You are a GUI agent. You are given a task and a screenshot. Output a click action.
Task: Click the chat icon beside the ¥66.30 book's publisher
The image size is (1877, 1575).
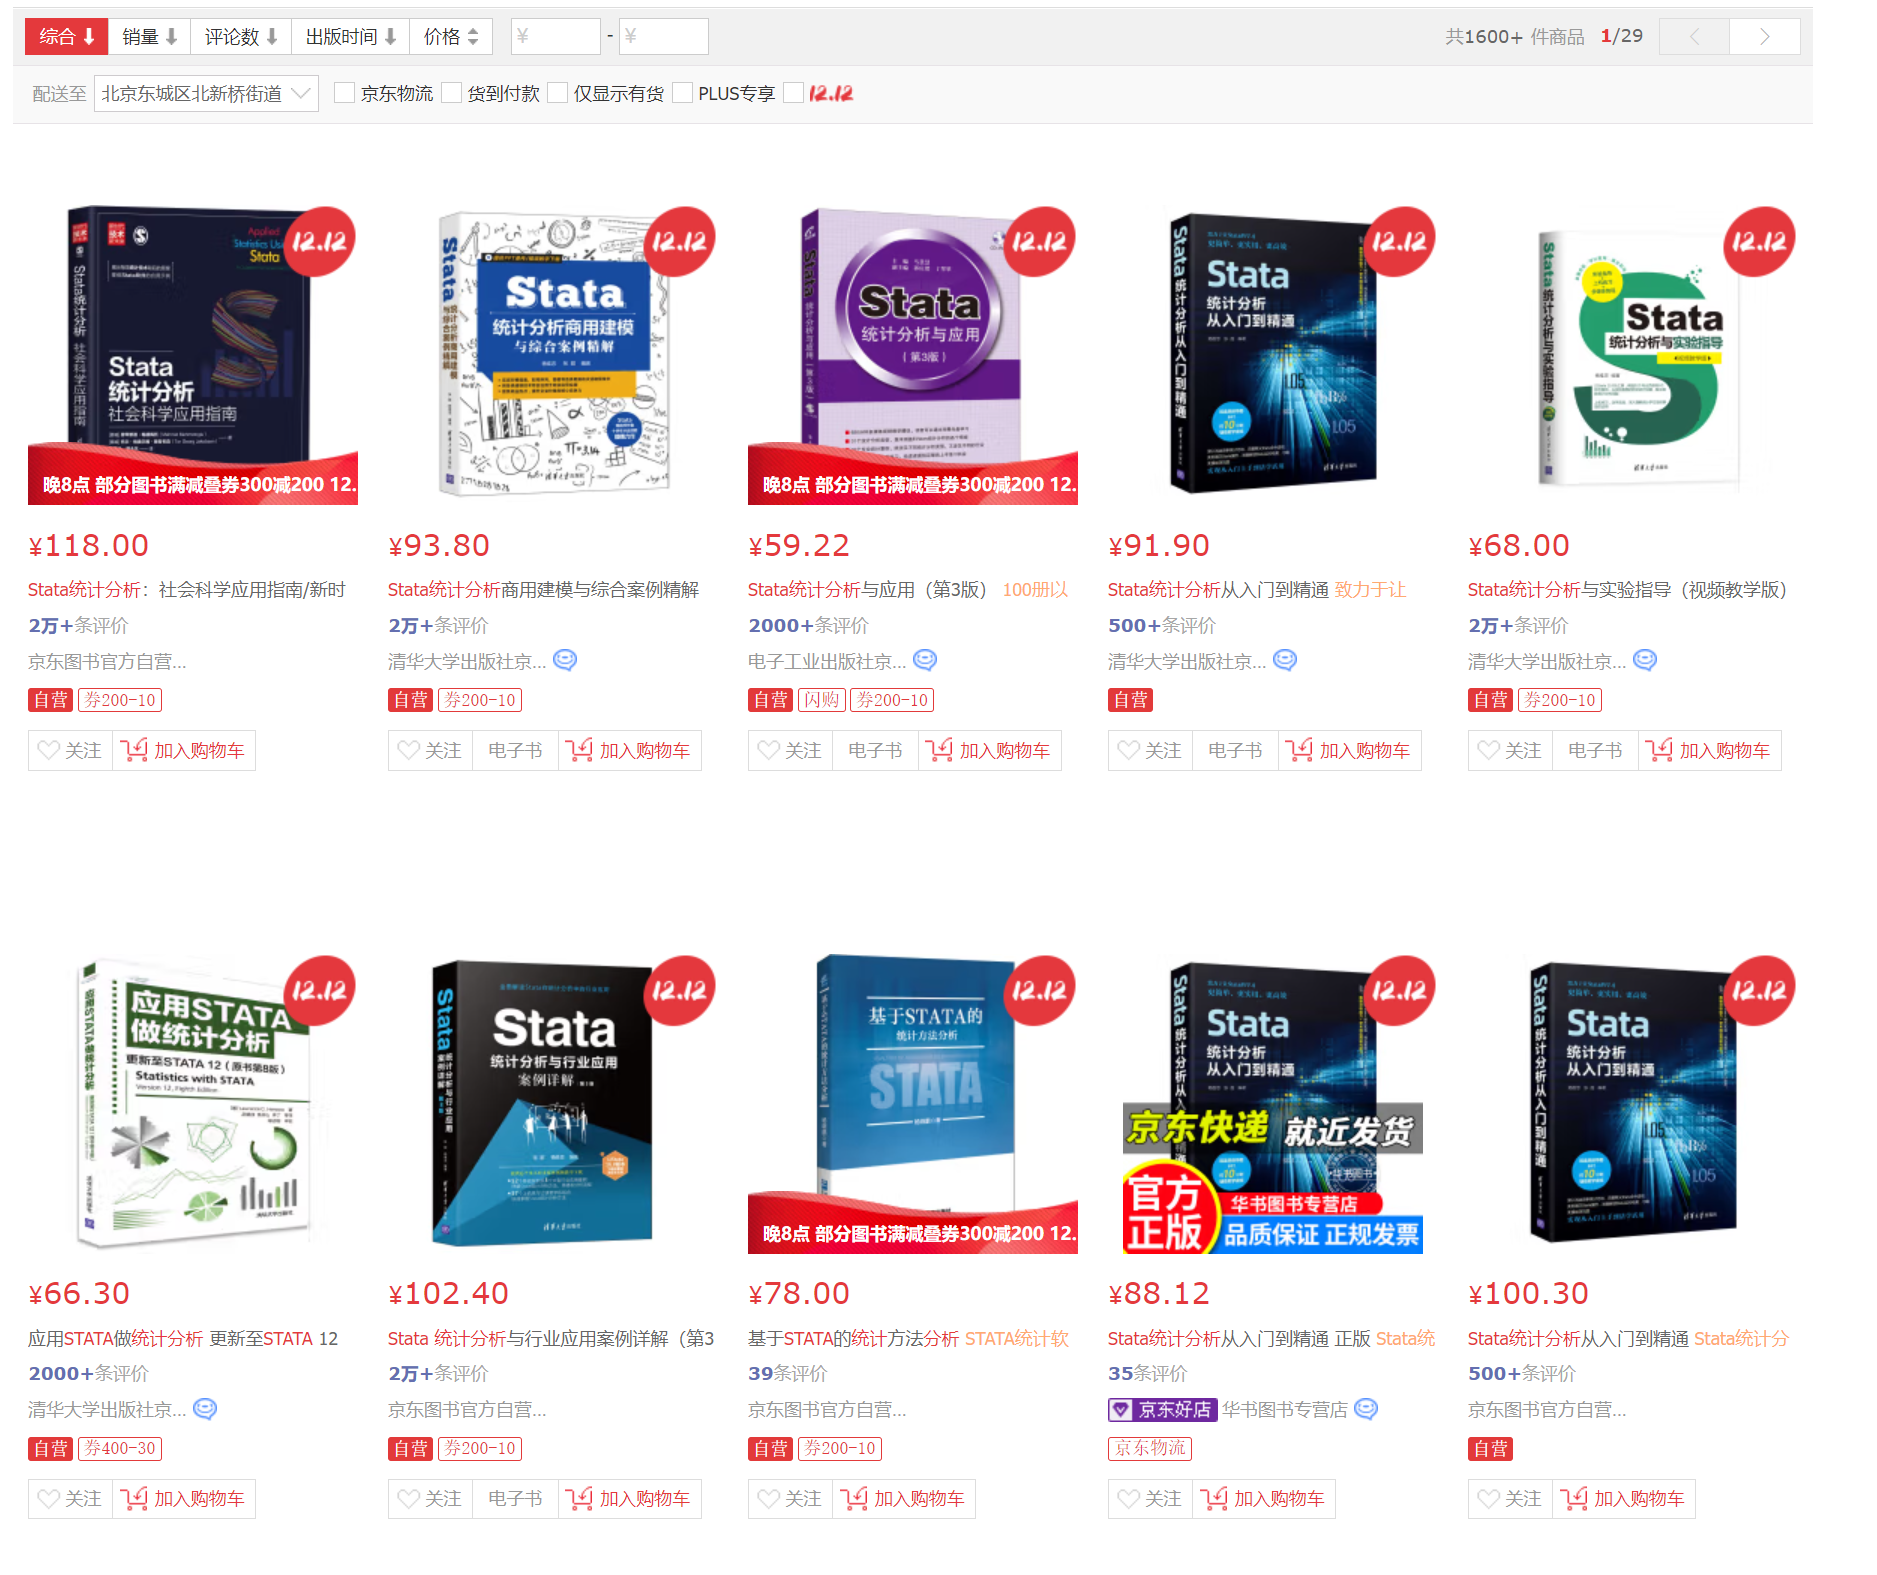click(x=205, y=1409)
